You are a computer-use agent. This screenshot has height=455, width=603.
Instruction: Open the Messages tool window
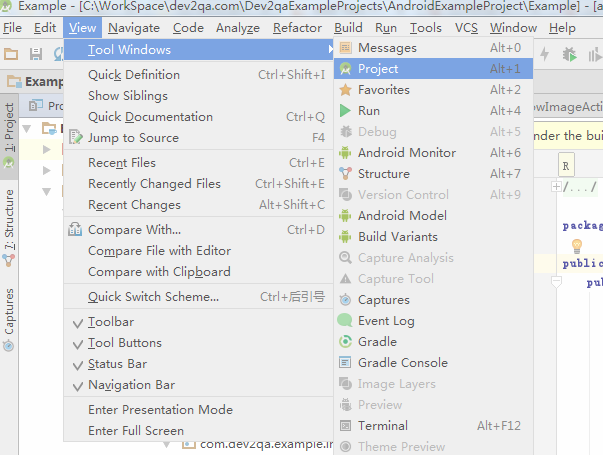387,48
